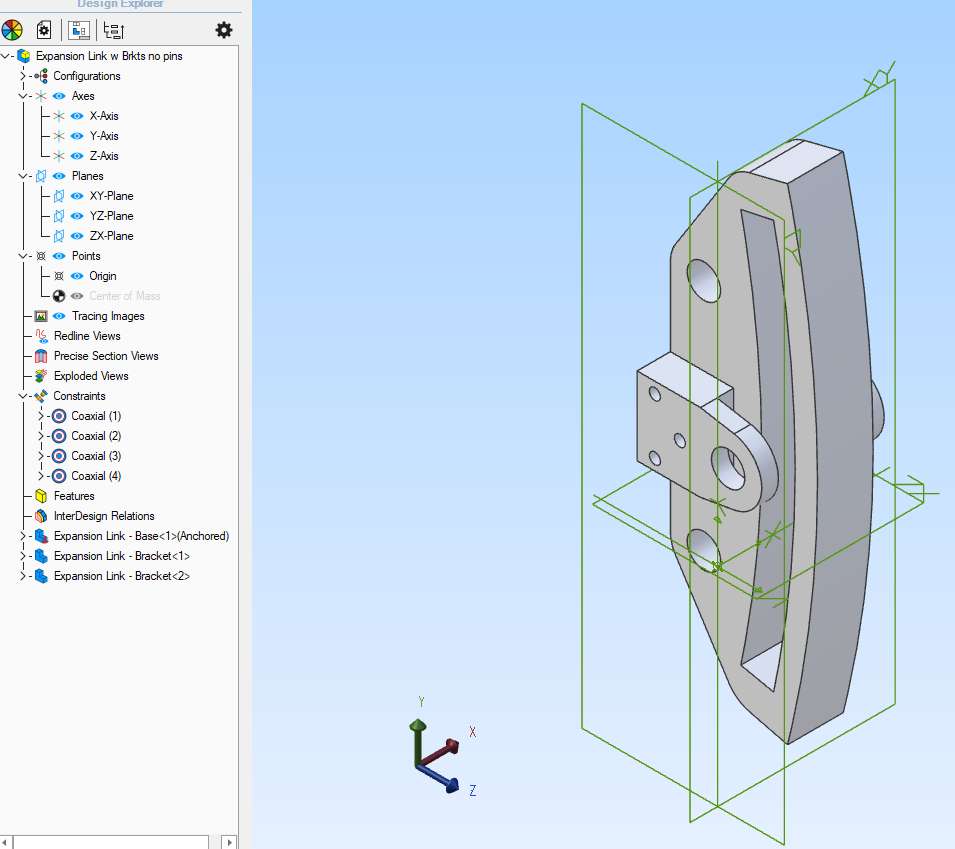Click the structure view toolbar icon
This screenshot has height=849, width=955.
(79, 30)
